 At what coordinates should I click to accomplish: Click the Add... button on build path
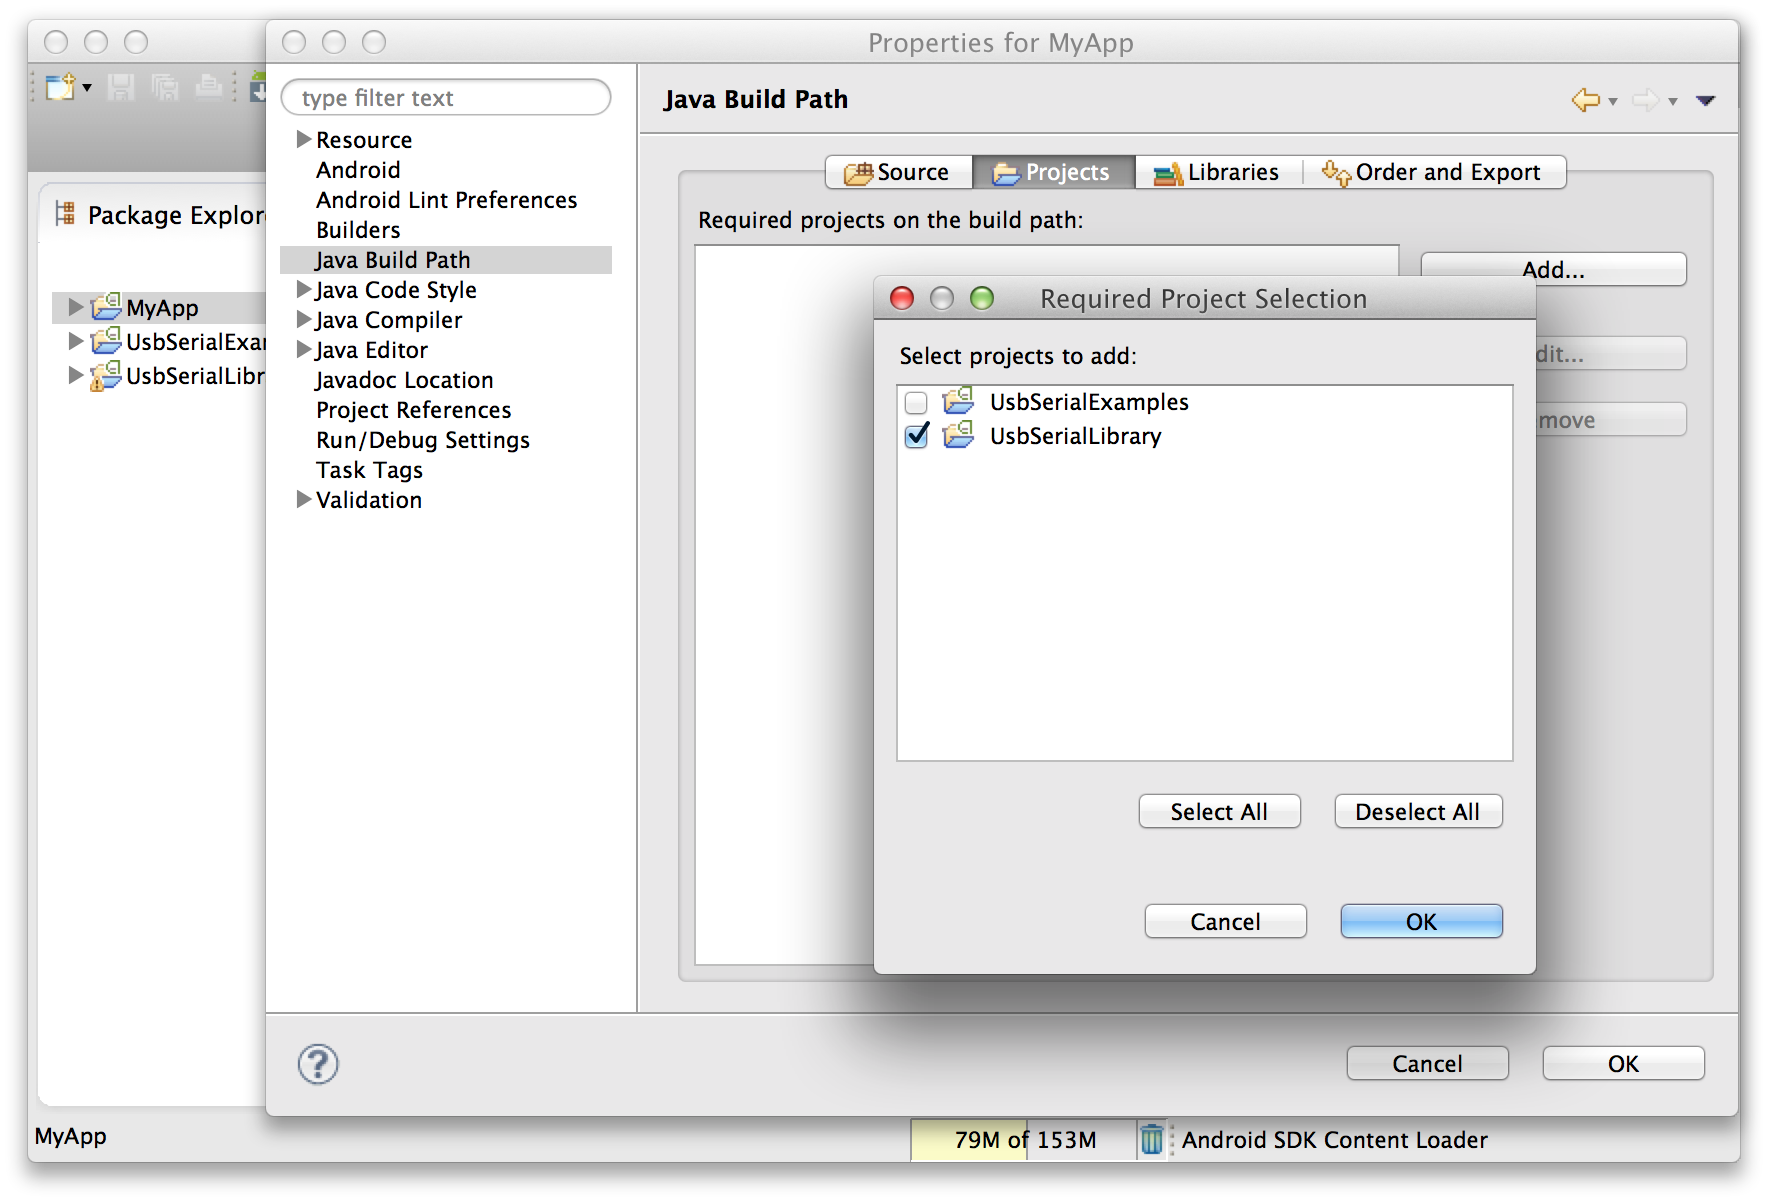[x=1553, y=269]
